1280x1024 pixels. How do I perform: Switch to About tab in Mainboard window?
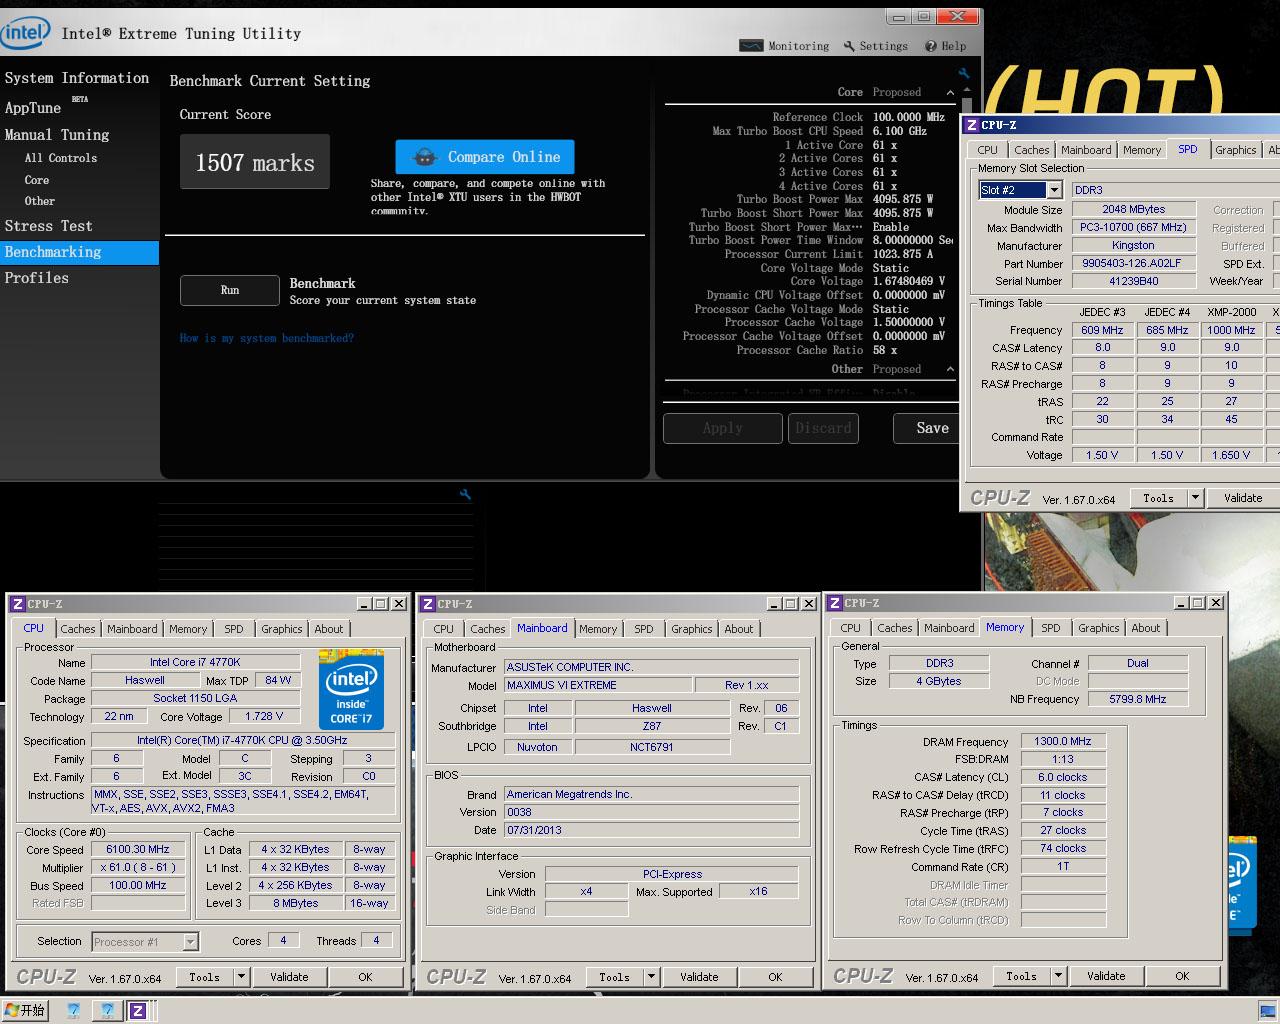pyautogui.click(x=739, y=629)
